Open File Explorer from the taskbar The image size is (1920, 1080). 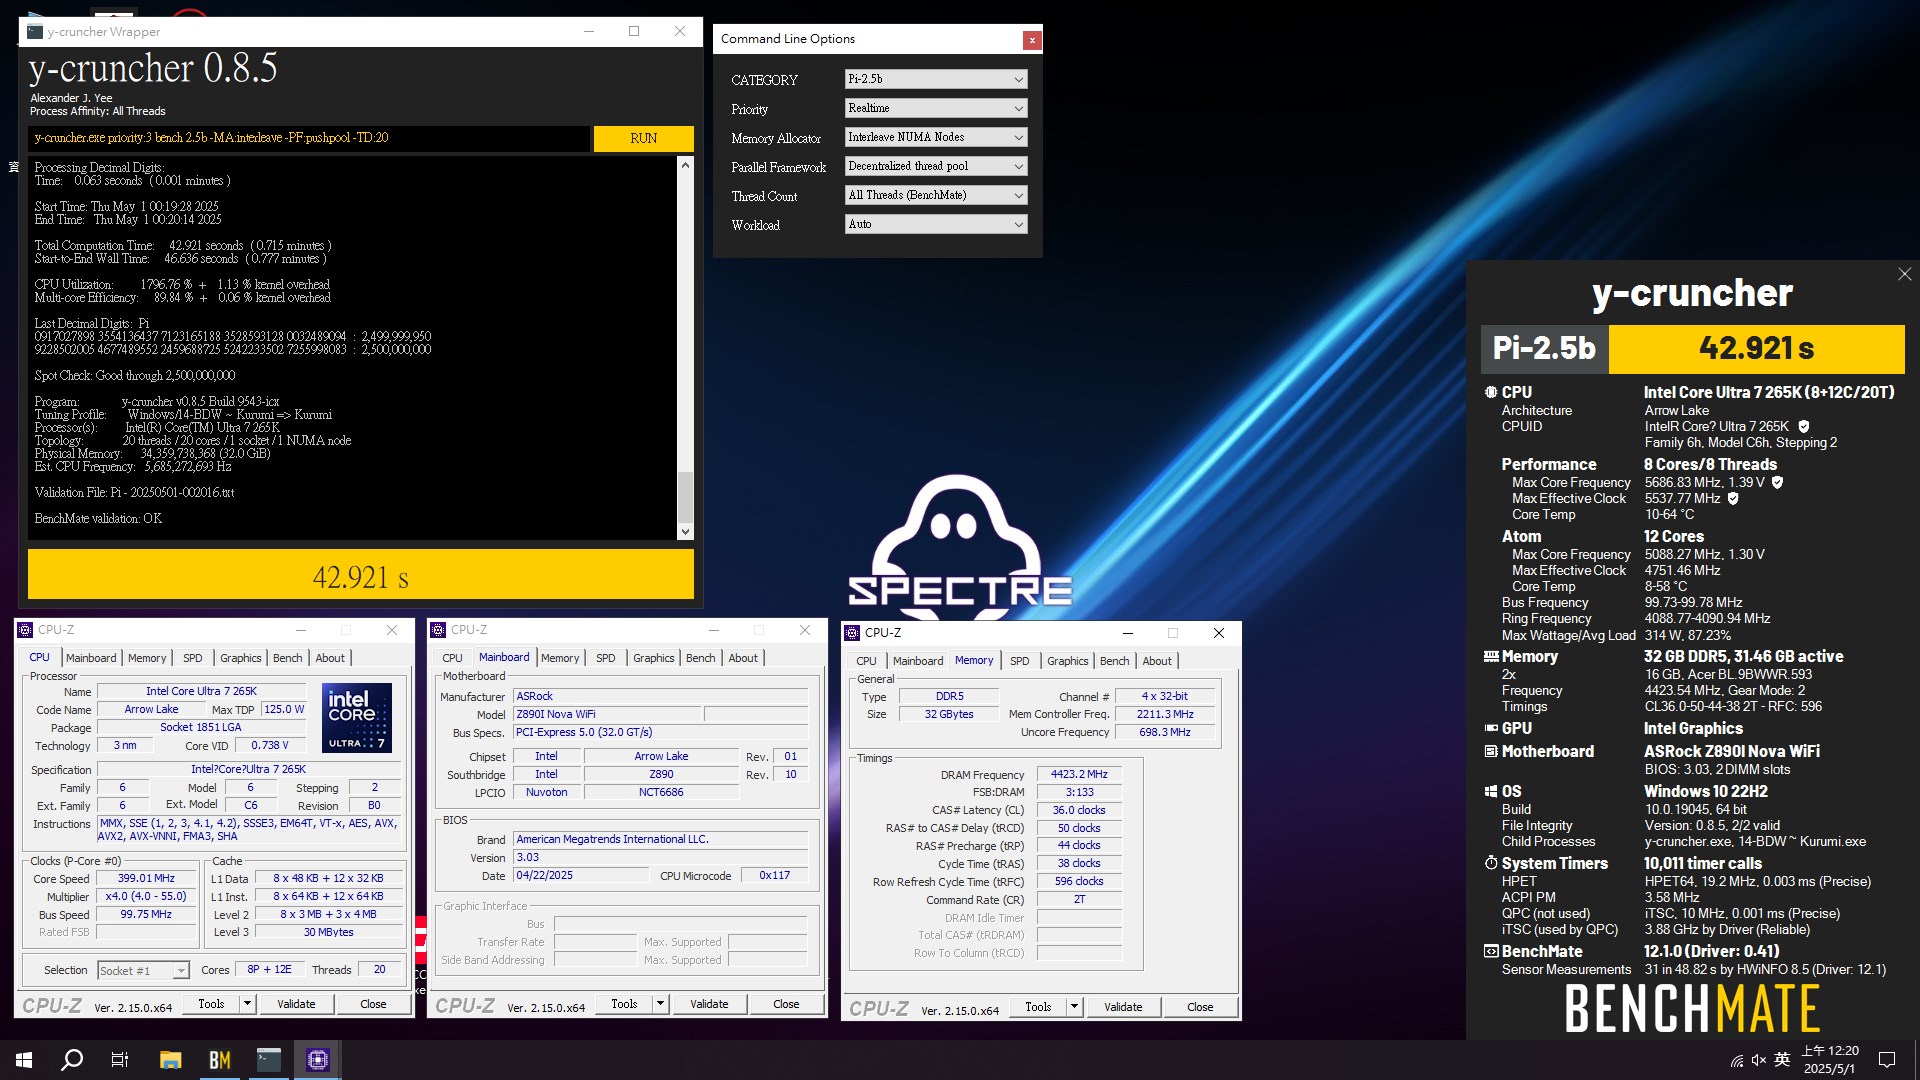(170, 1060)
